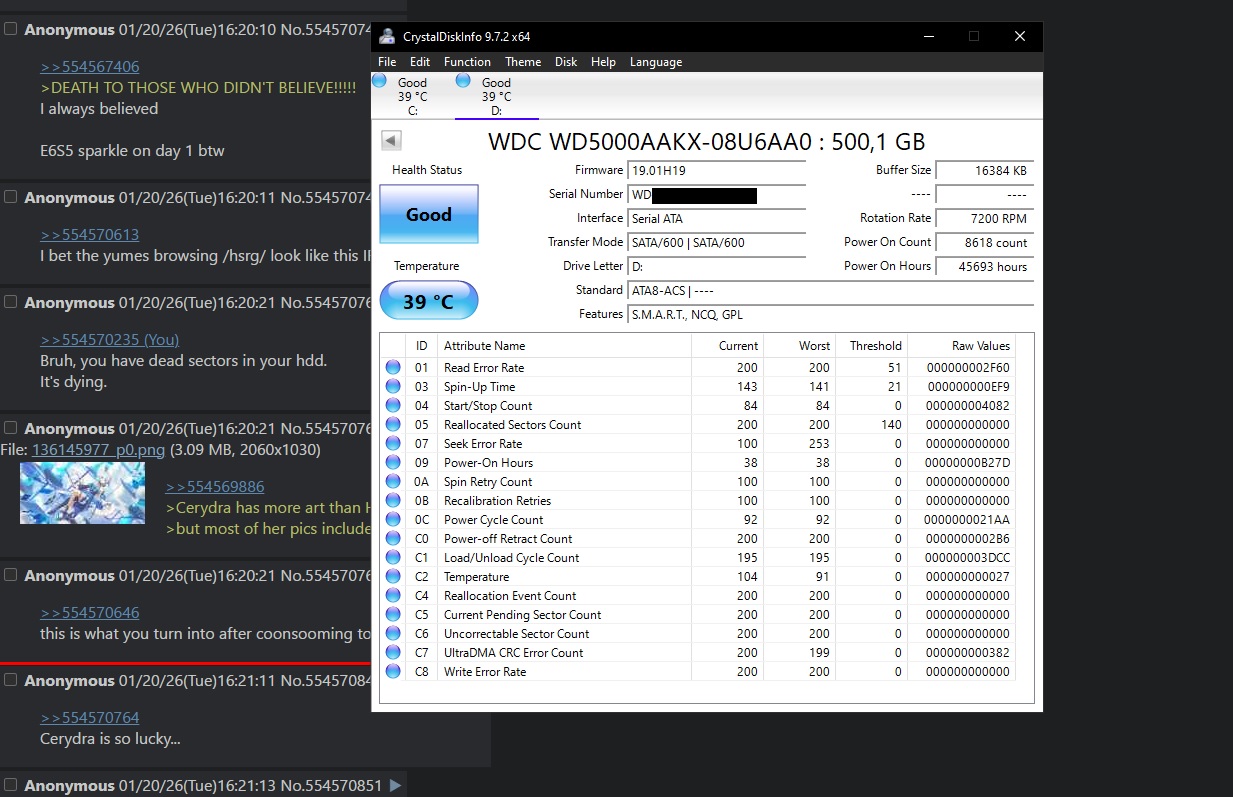This screenshot has width=1233, height=797.
Task: Follow the >>554570764 quote link
Action: tap(90, 718)
